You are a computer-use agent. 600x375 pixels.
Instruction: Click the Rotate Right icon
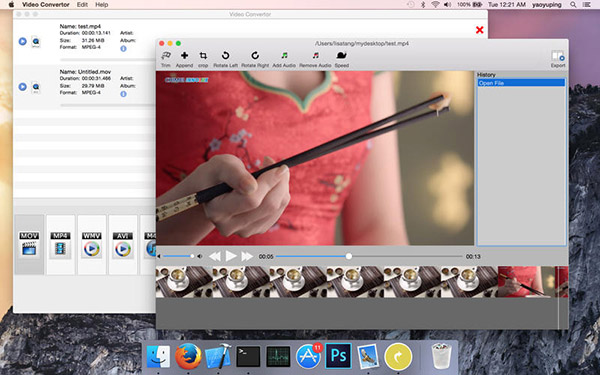pyautogui.click(x=255, y=56)
